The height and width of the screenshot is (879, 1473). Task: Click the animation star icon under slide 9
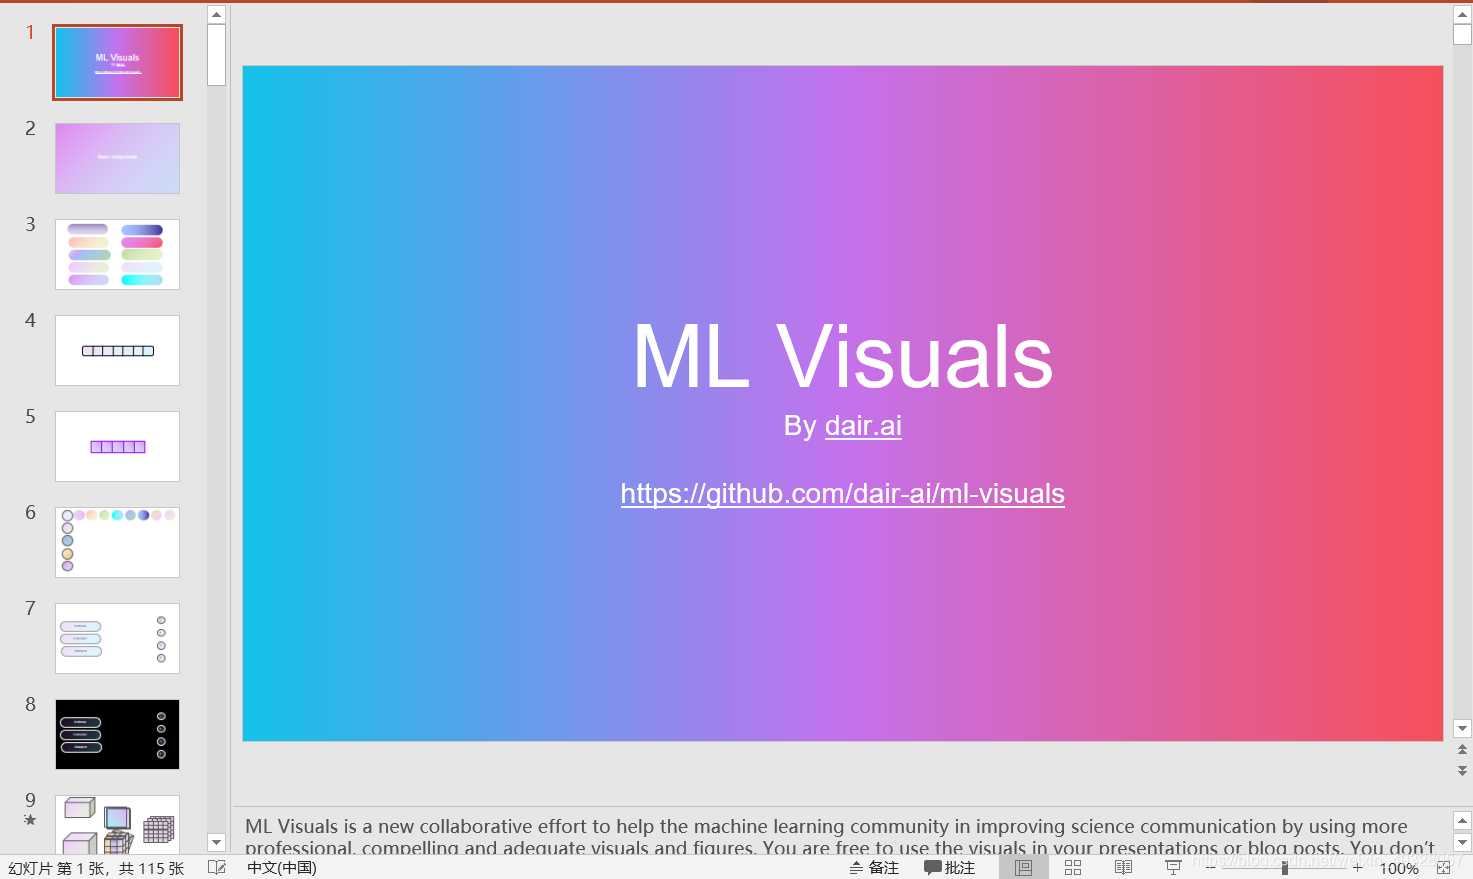click(x=30, y=820)
